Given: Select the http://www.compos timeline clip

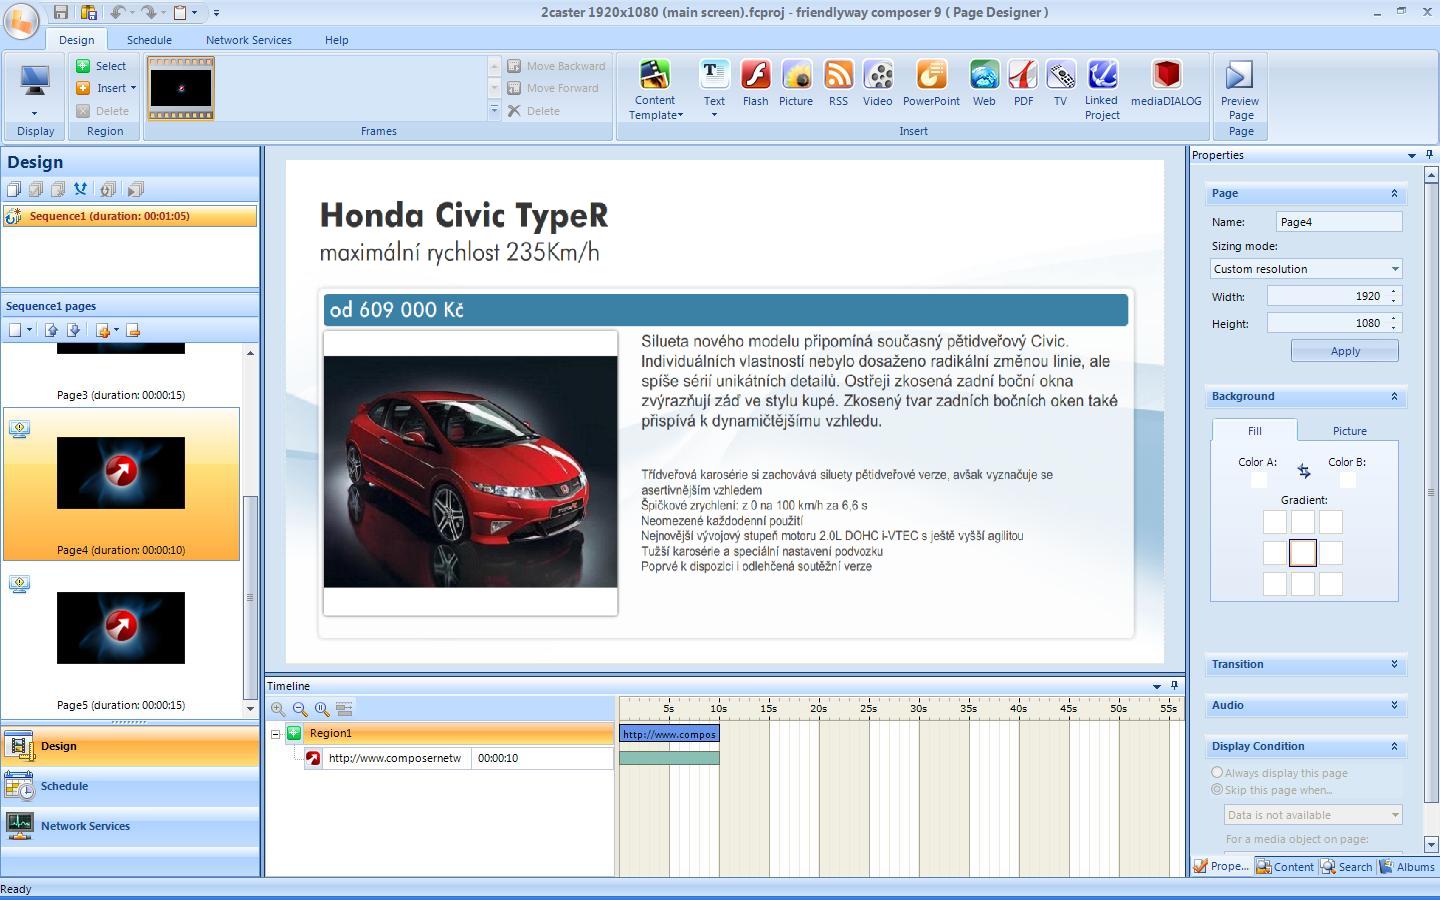Looking at the screenshot, I should click(669, 734).
